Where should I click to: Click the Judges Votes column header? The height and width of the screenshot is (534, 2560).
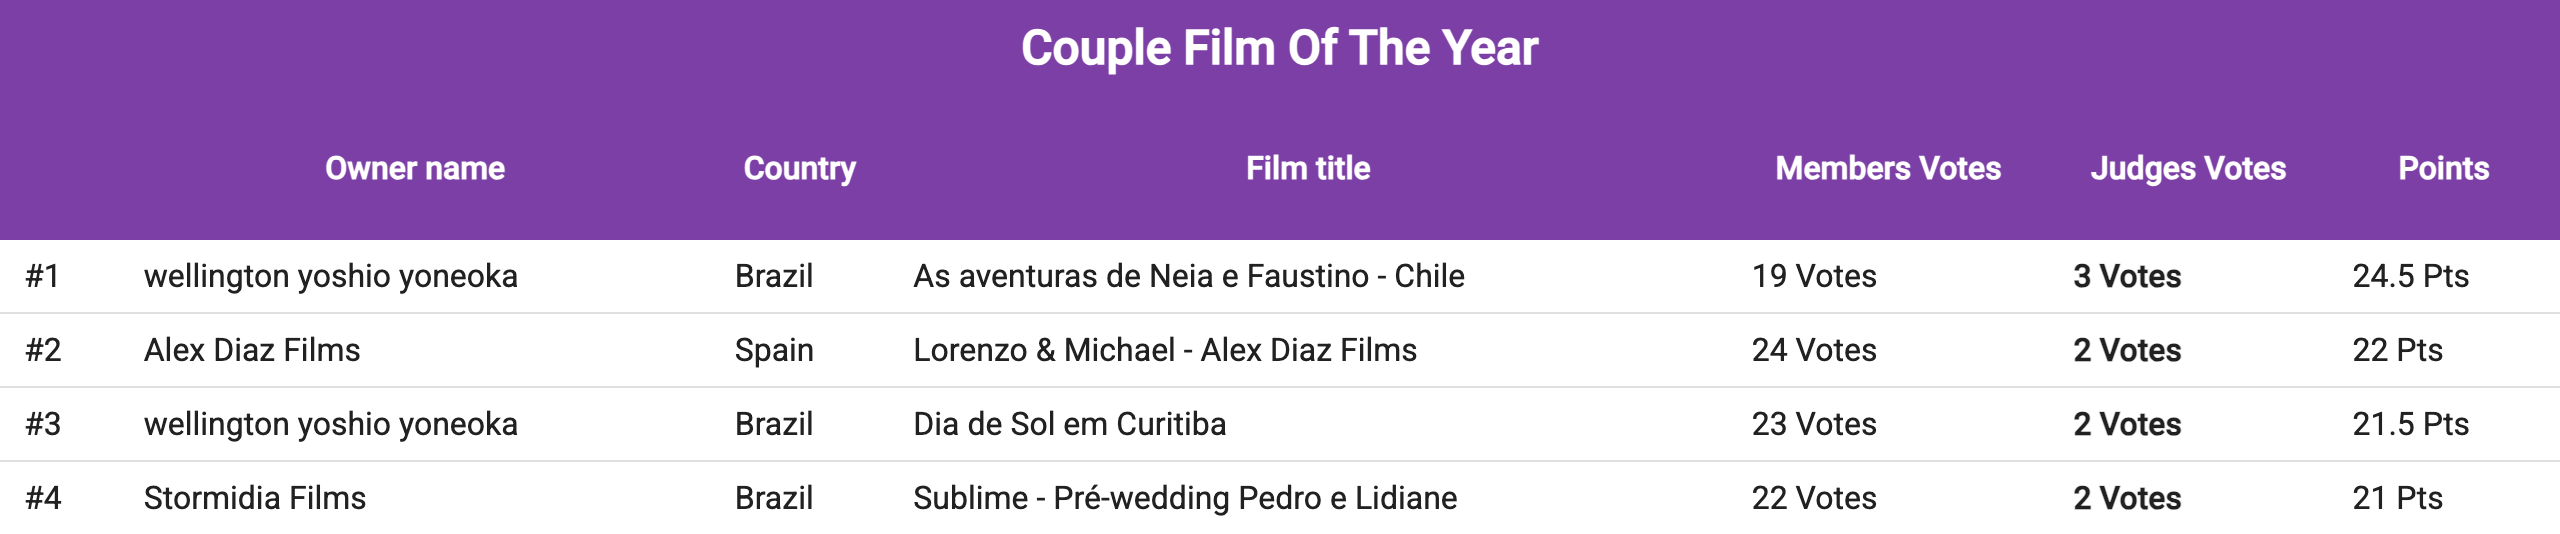tap(2187, 168)
